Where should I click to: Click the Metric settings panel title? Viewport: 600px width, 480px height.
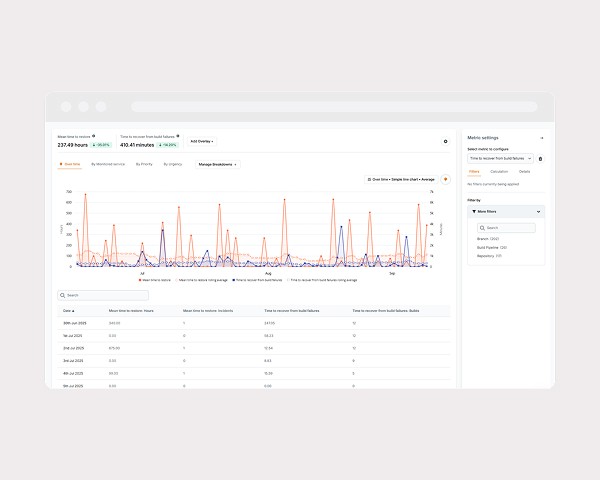pyautogui.click(x=483, y=138)
